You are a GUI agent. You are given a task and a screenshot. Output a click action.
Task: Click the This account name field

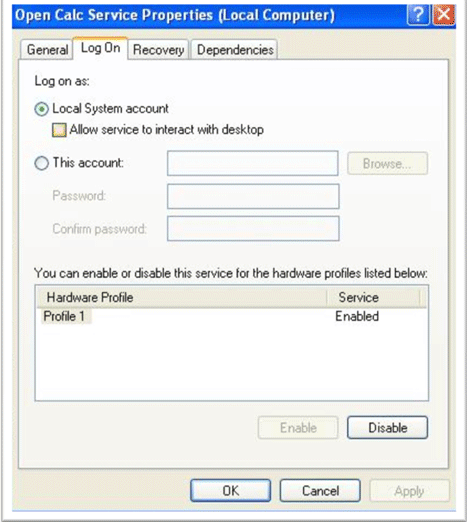point(253,163)
